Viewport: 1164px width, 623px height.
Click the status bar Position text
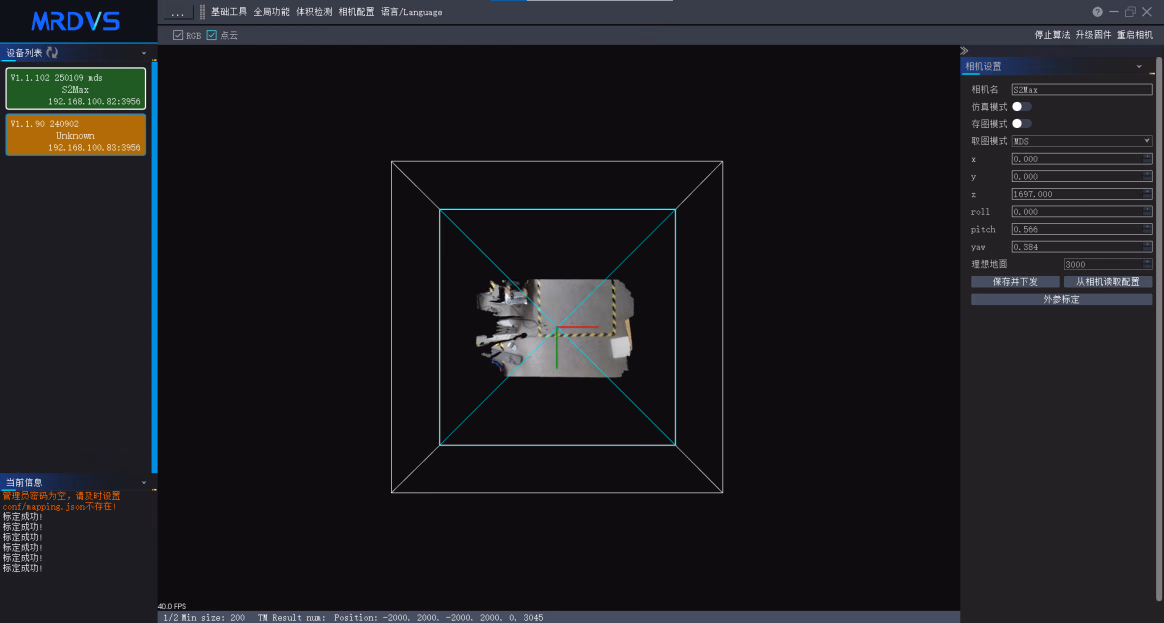tap(438, 618)
